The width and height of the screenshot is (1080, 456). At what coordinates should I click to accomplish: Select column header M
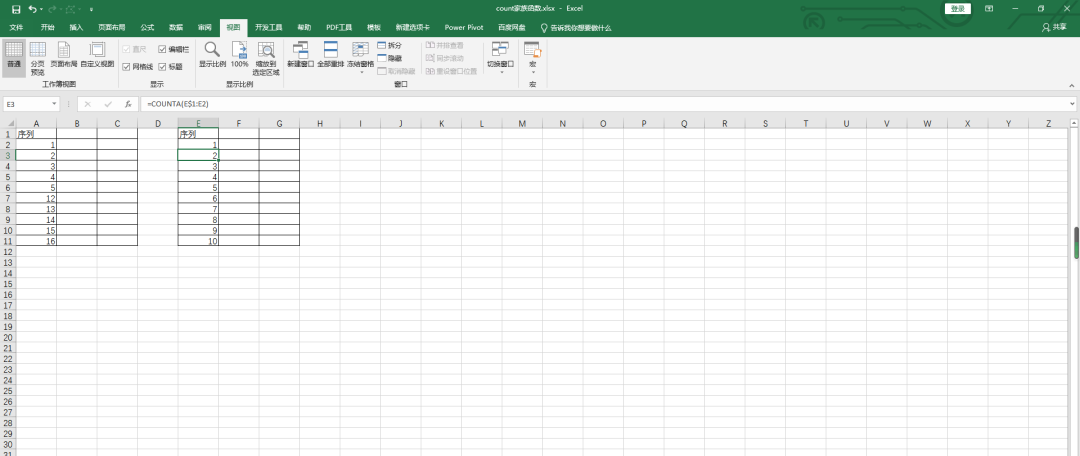point(521,124)
